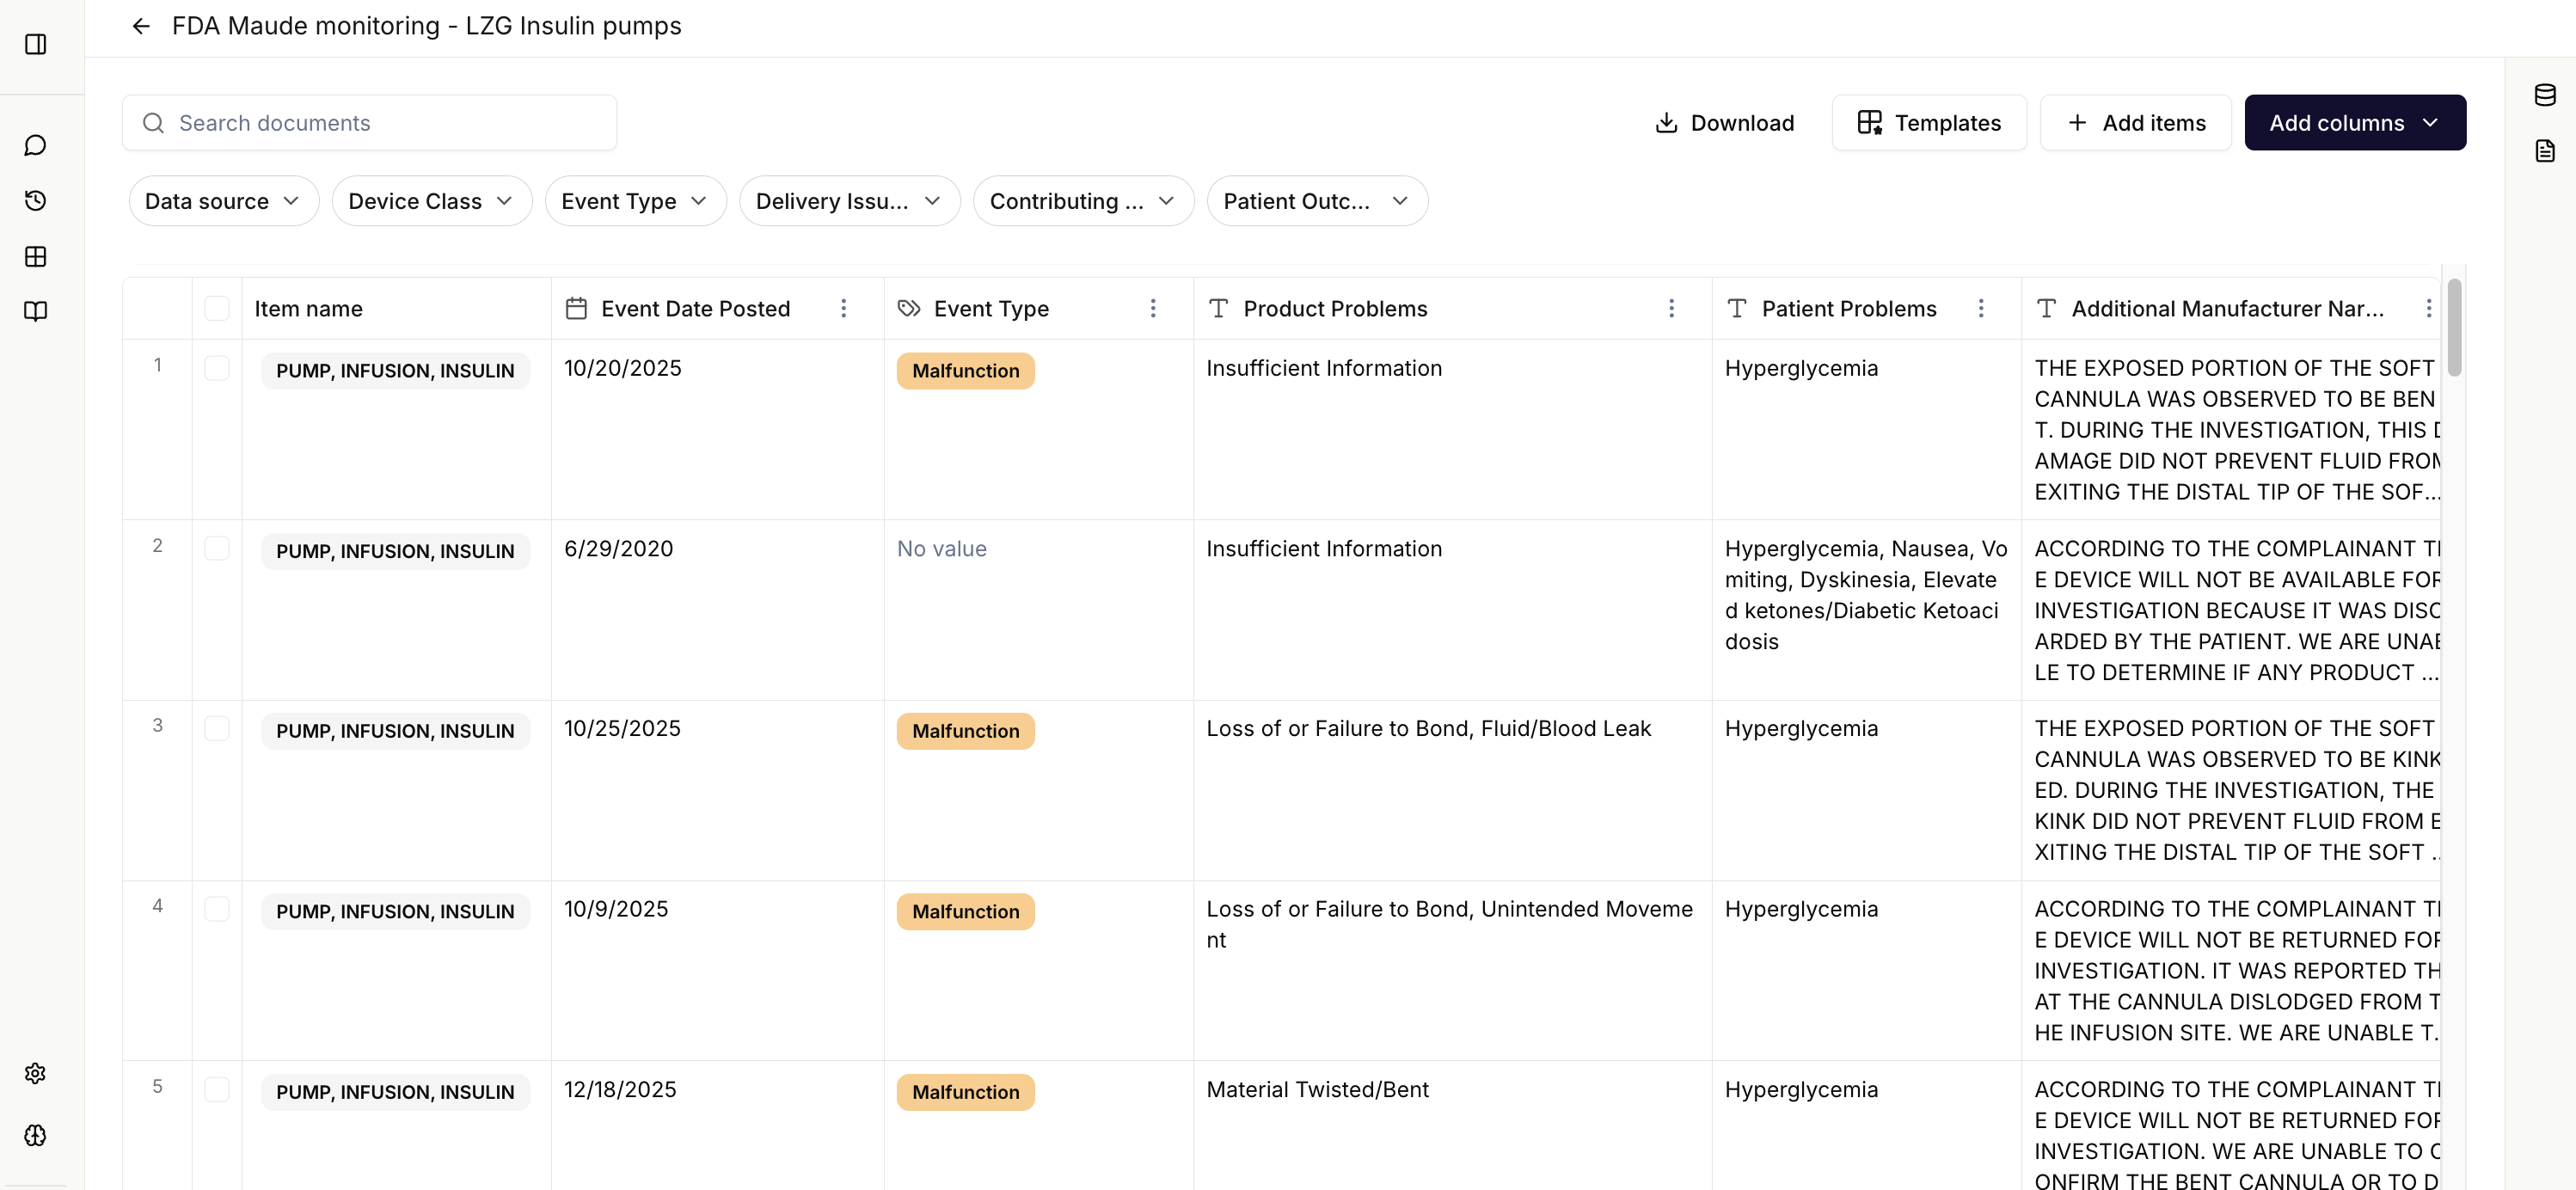Open the Patient Outc... filter

point(1316,201)
